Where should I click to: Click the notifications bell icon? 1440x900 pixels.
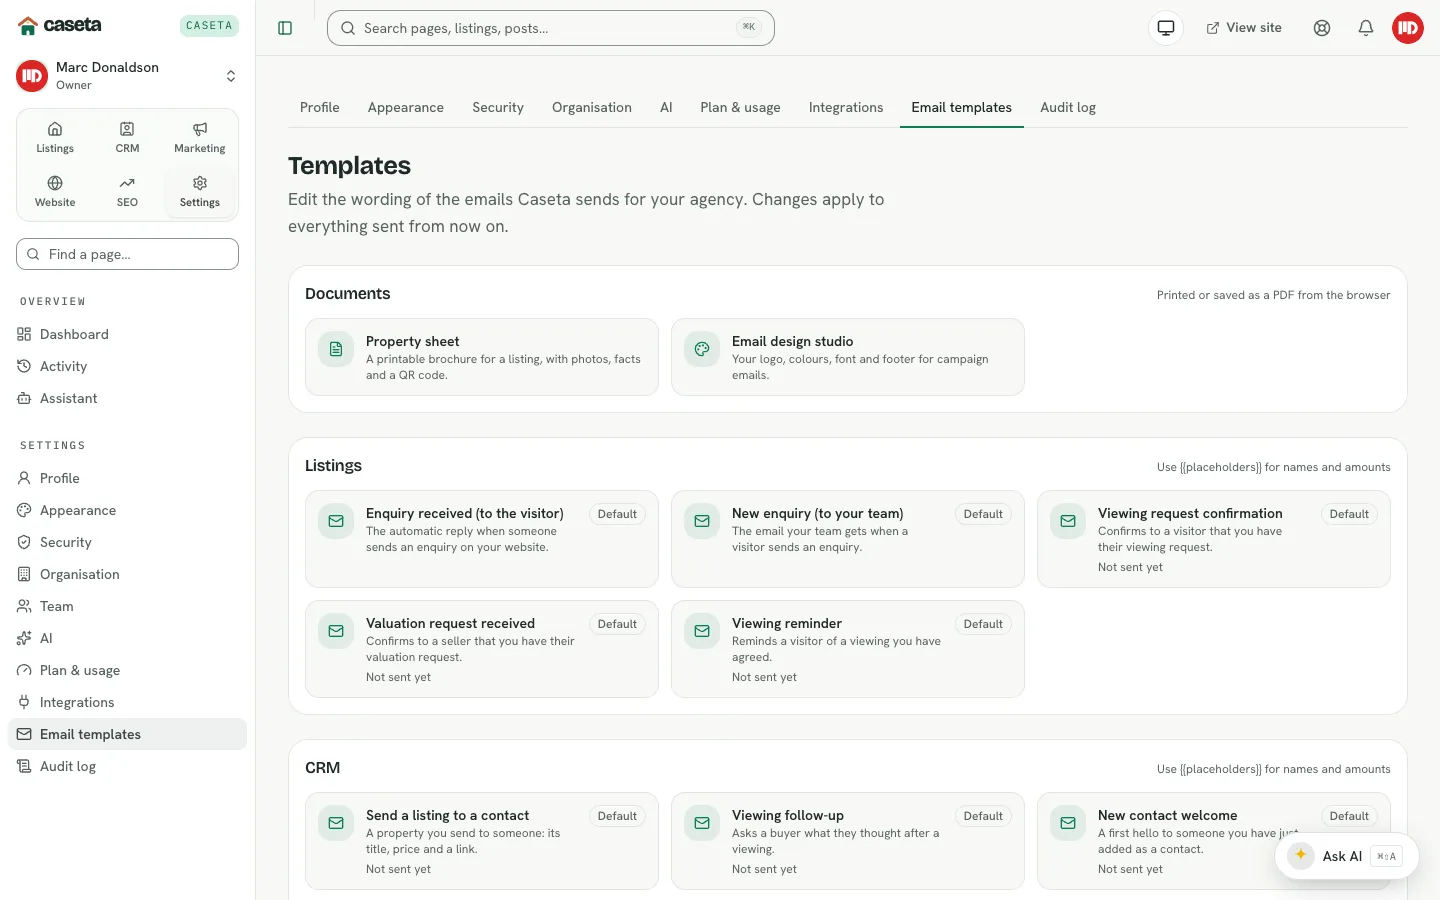[1366, 28]
